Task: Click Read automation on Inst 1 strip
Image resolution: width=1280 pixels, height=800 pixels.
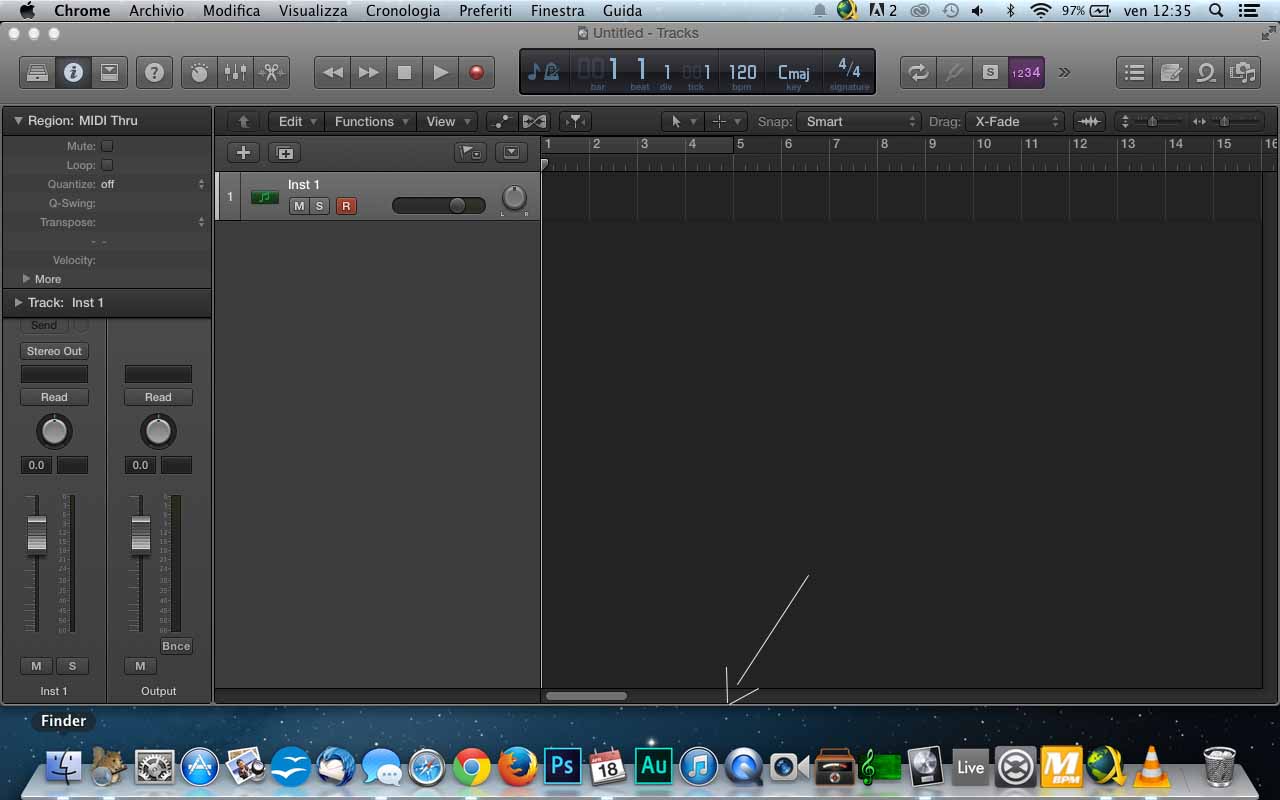Action: [54, 397]
